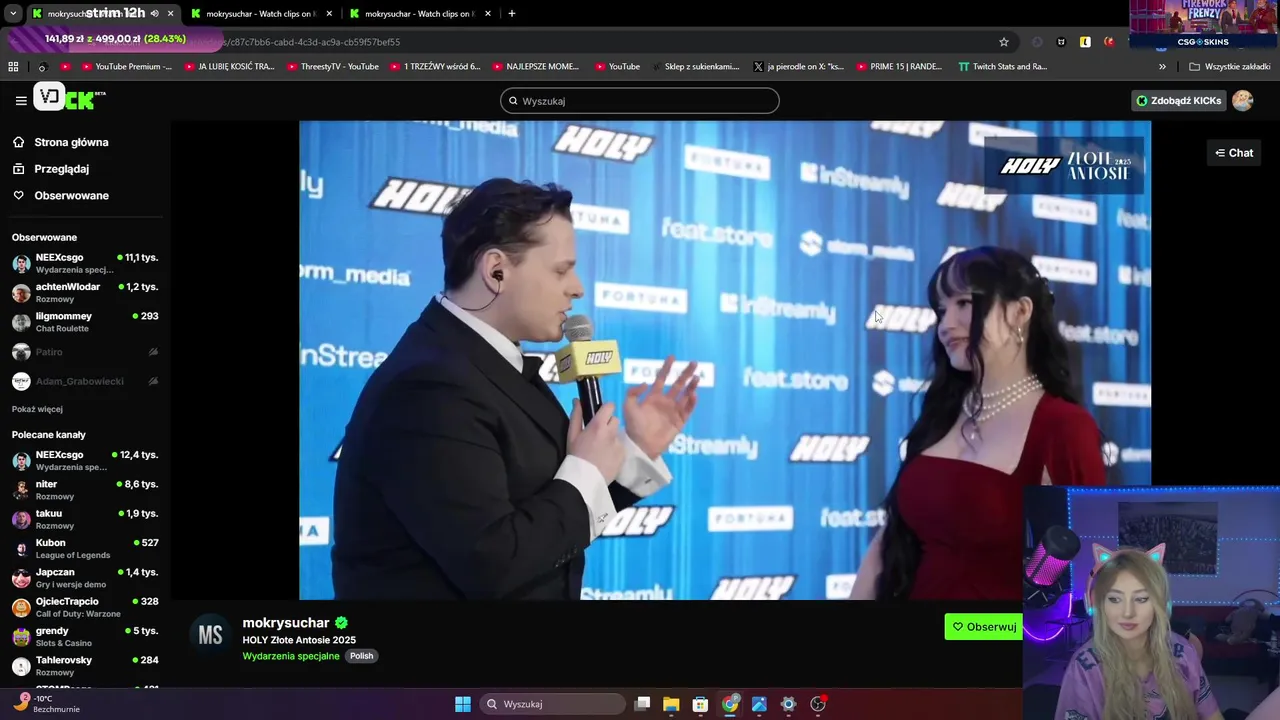Open niter recommended channel
Image resolution: width=1280 pixels, height=720 pixels.
[x=85, y=490]
